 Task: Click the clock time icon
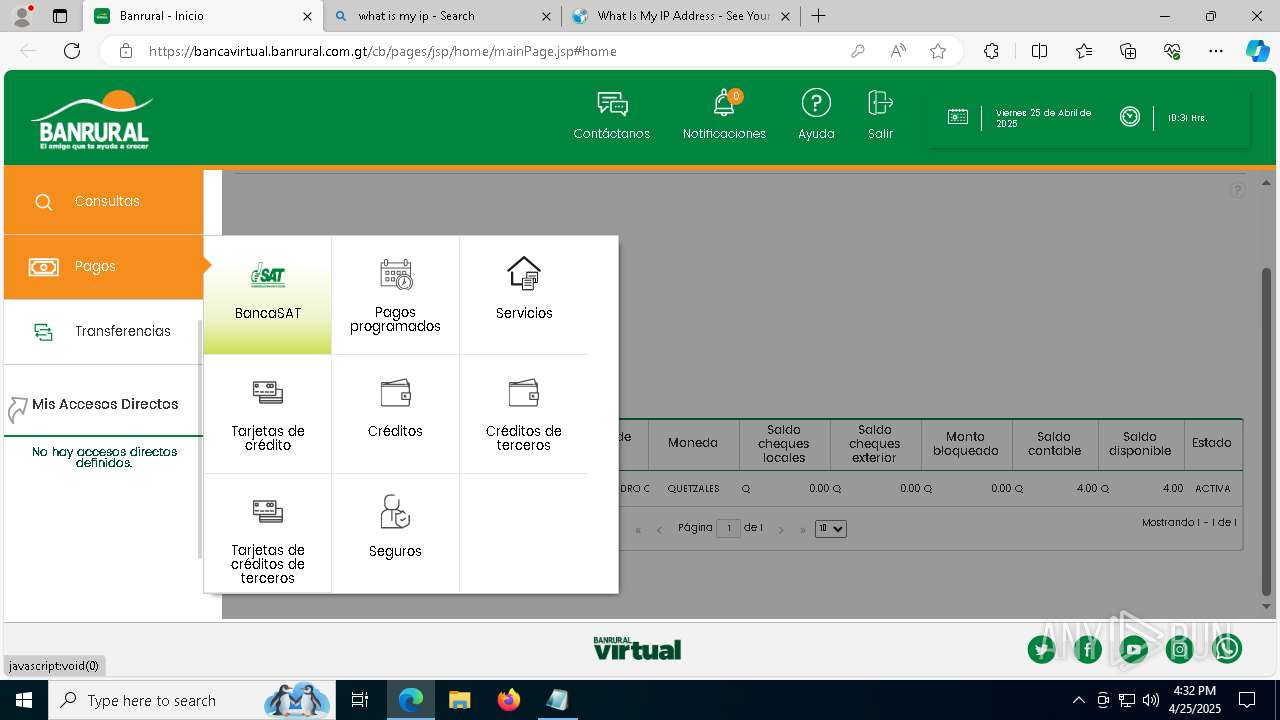(1130, 117)
